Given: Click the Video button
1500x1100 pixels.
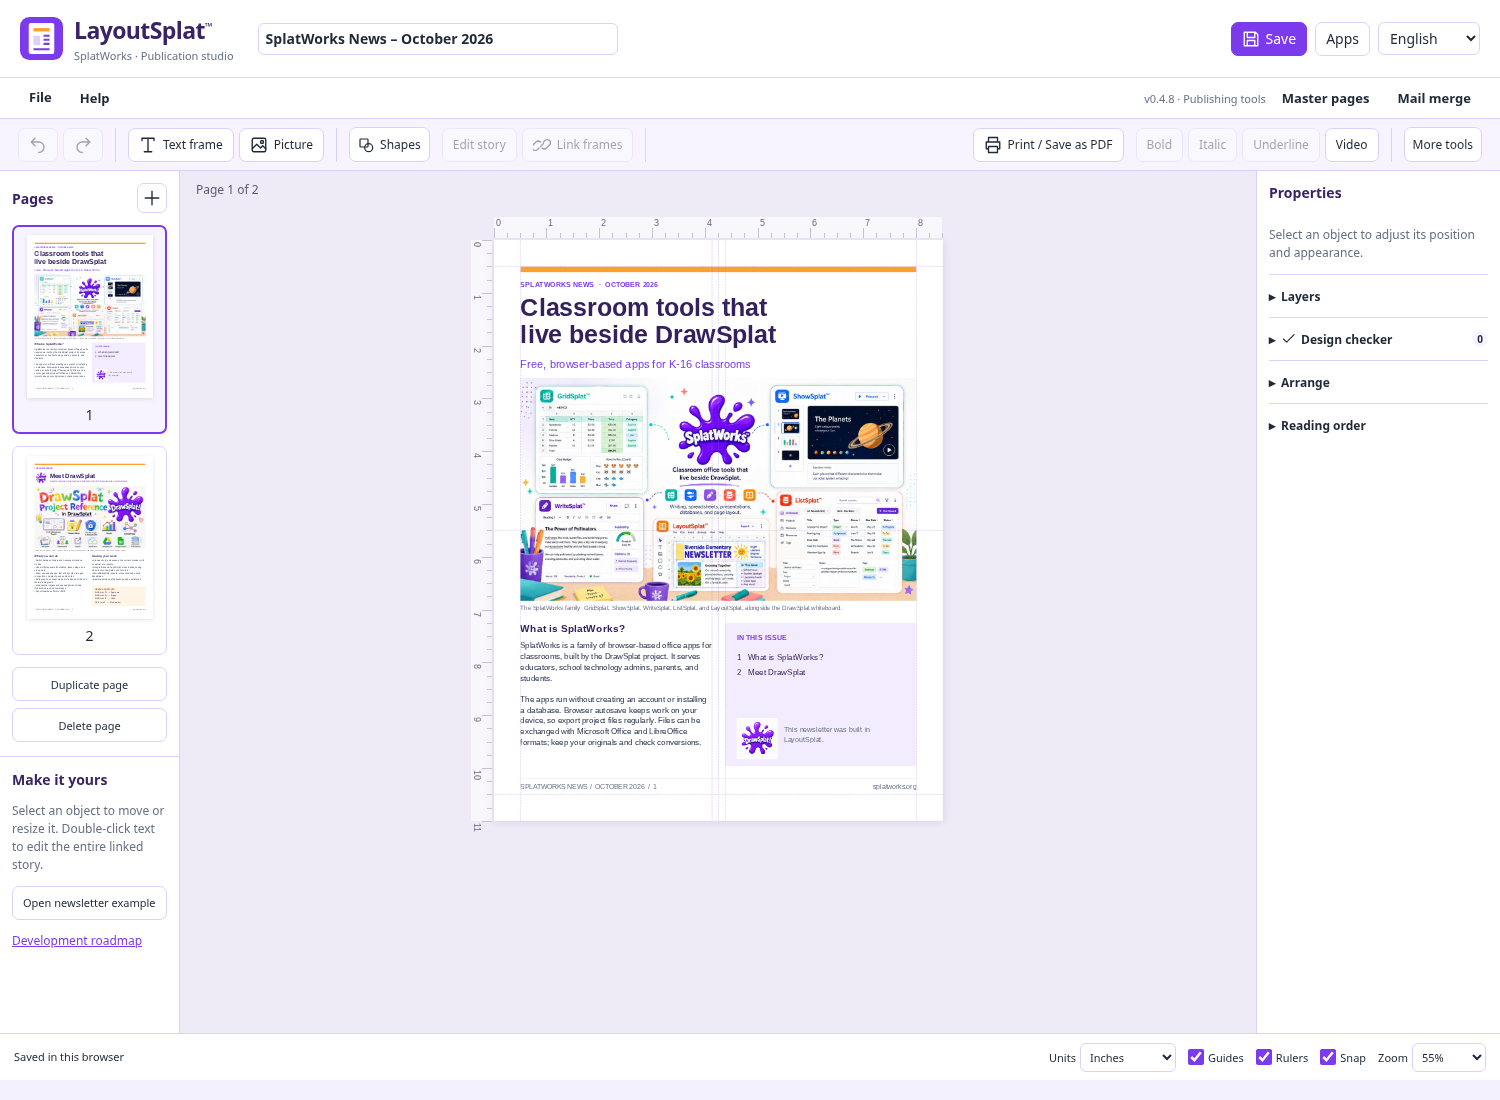Looking at the screenshot, I should tap(1351, 145).
